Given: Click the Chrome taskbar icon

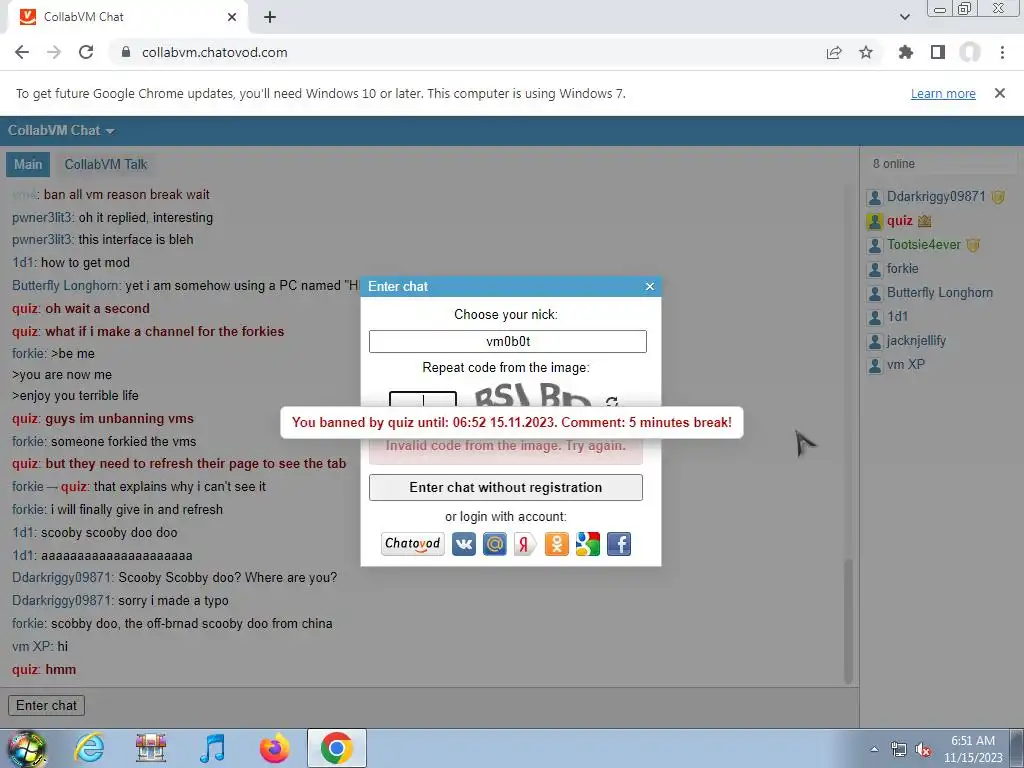Looking at the screenshot, I should 336,748.
